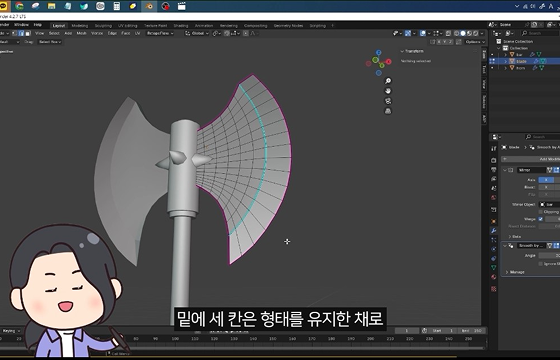Toggle the X axis button in Mirror Axis
Screen dimensions: 560x360
(x=546, y=180)
